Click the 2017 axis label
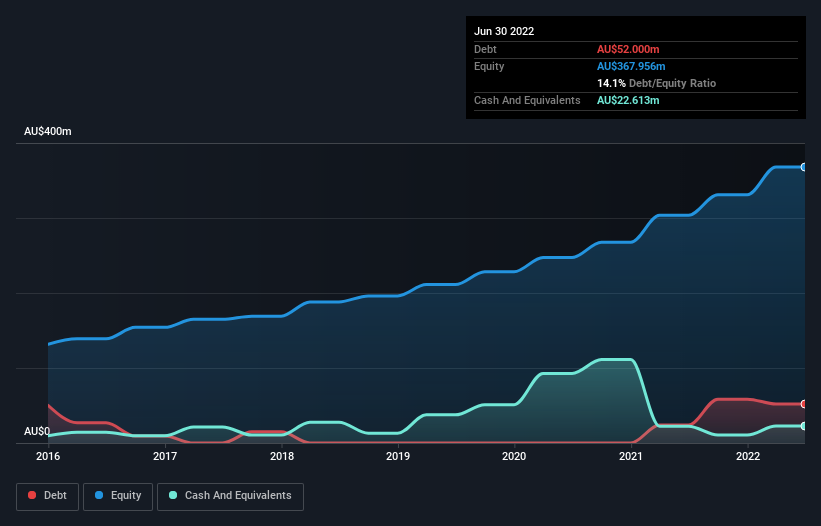The height and width of the screenshot is (526, 821). point(165,456)
